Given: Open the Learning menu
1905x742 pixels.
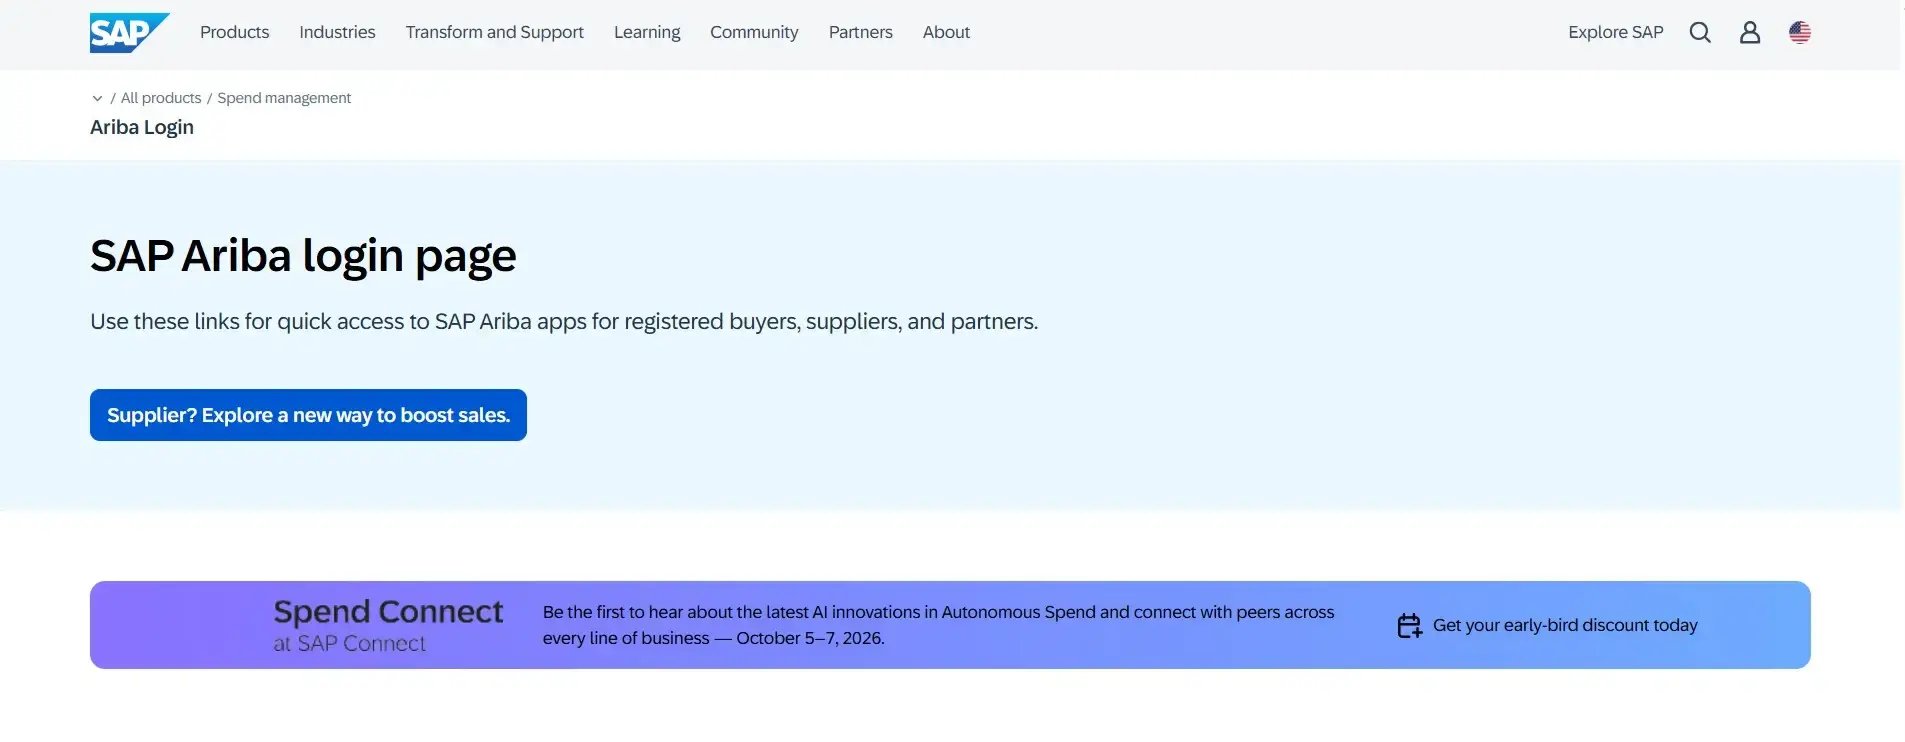Looking at the screenshot, I should (x=647, y=32).
